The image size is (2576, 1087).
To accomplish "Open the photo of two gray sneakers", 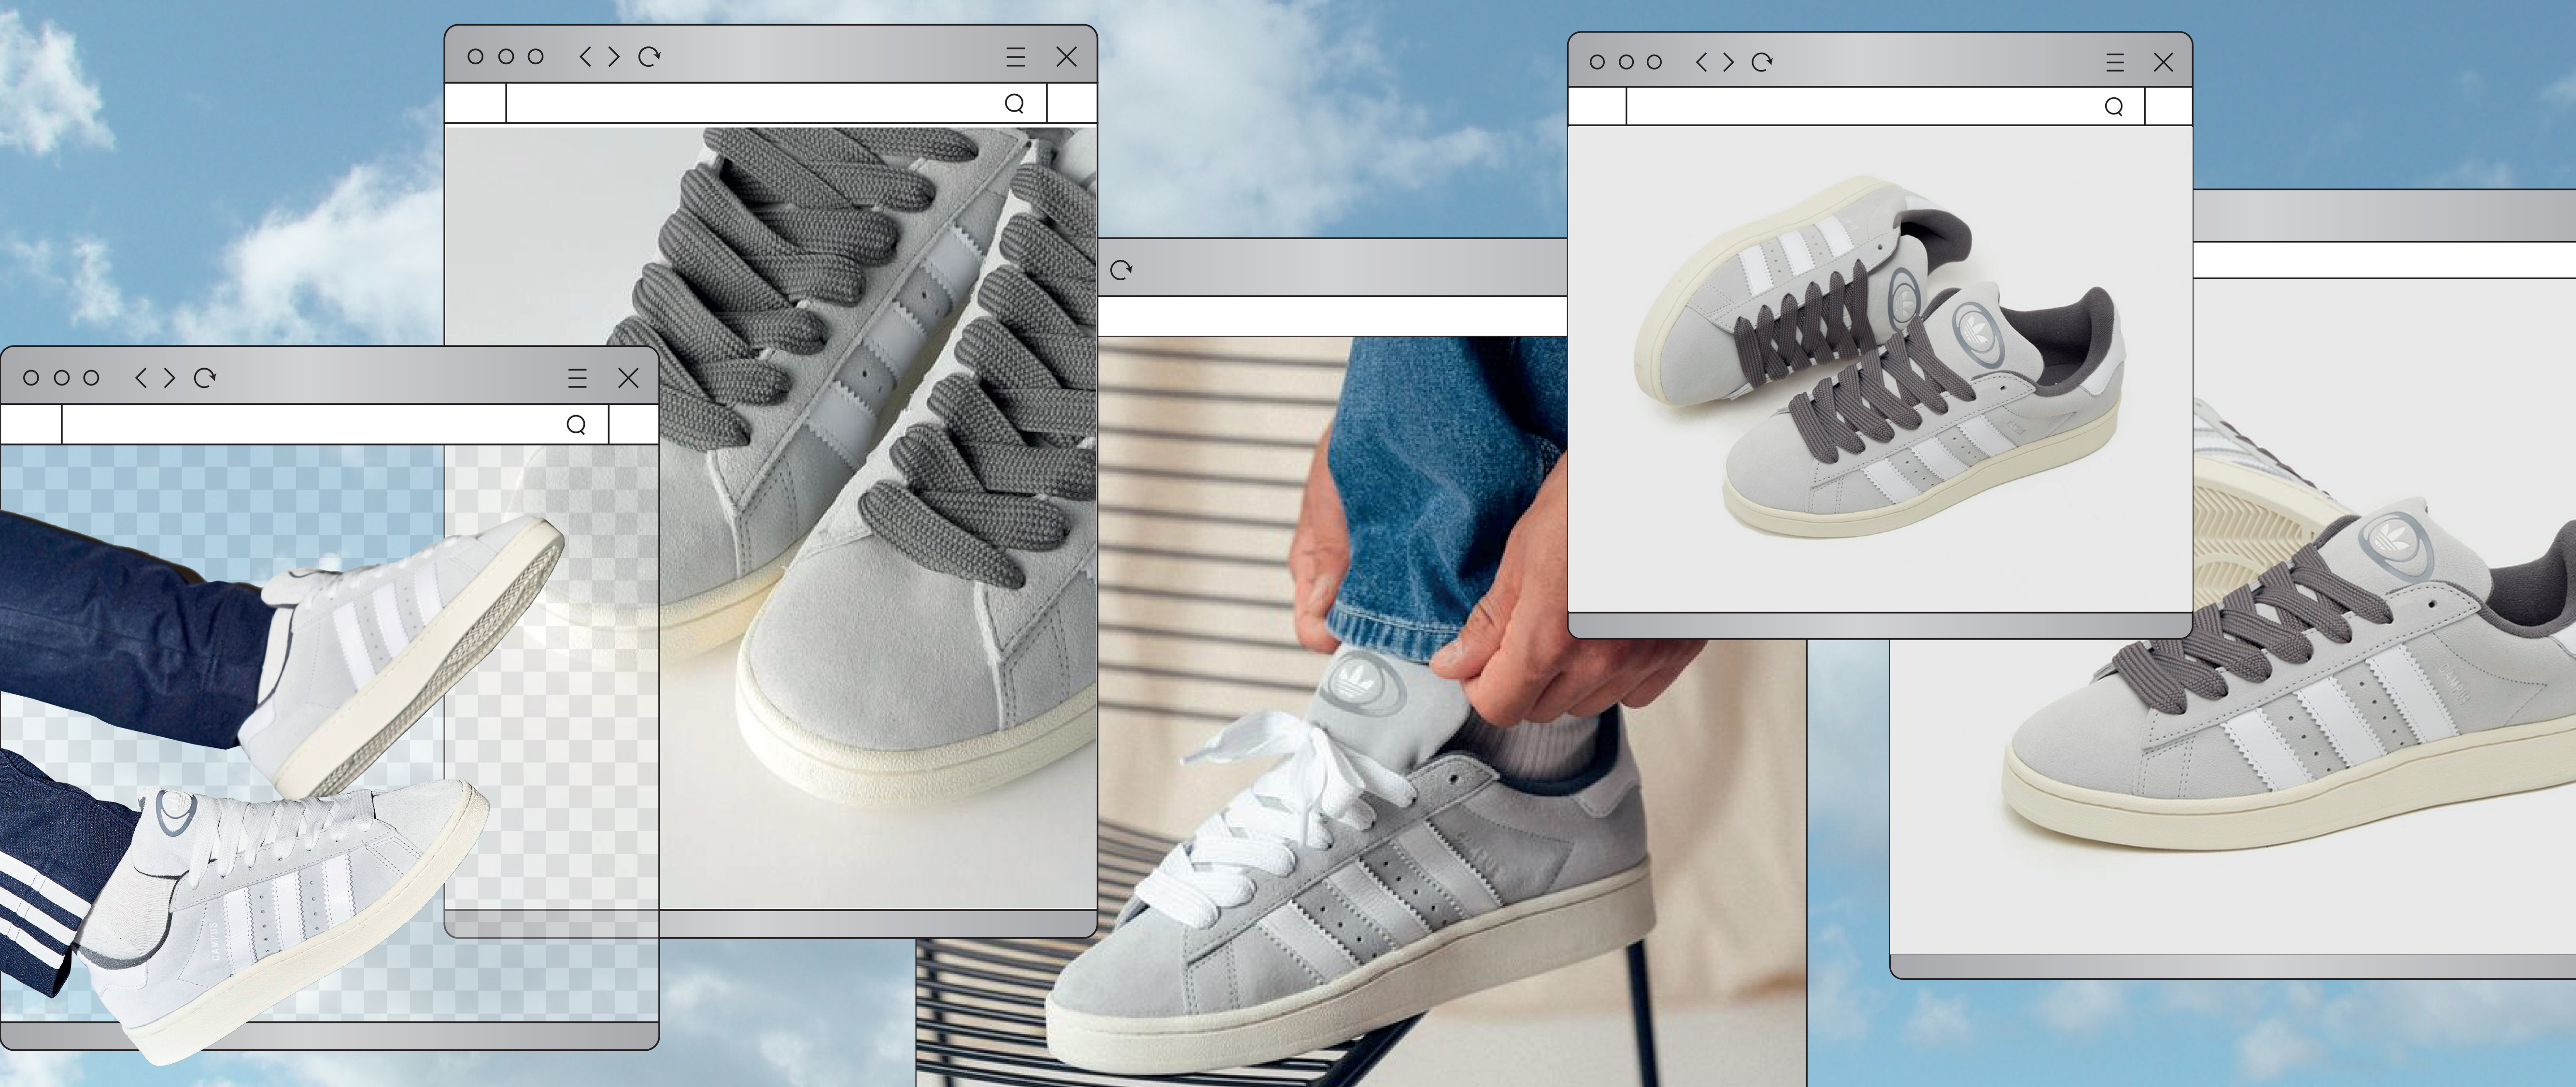I will 1880,368.
